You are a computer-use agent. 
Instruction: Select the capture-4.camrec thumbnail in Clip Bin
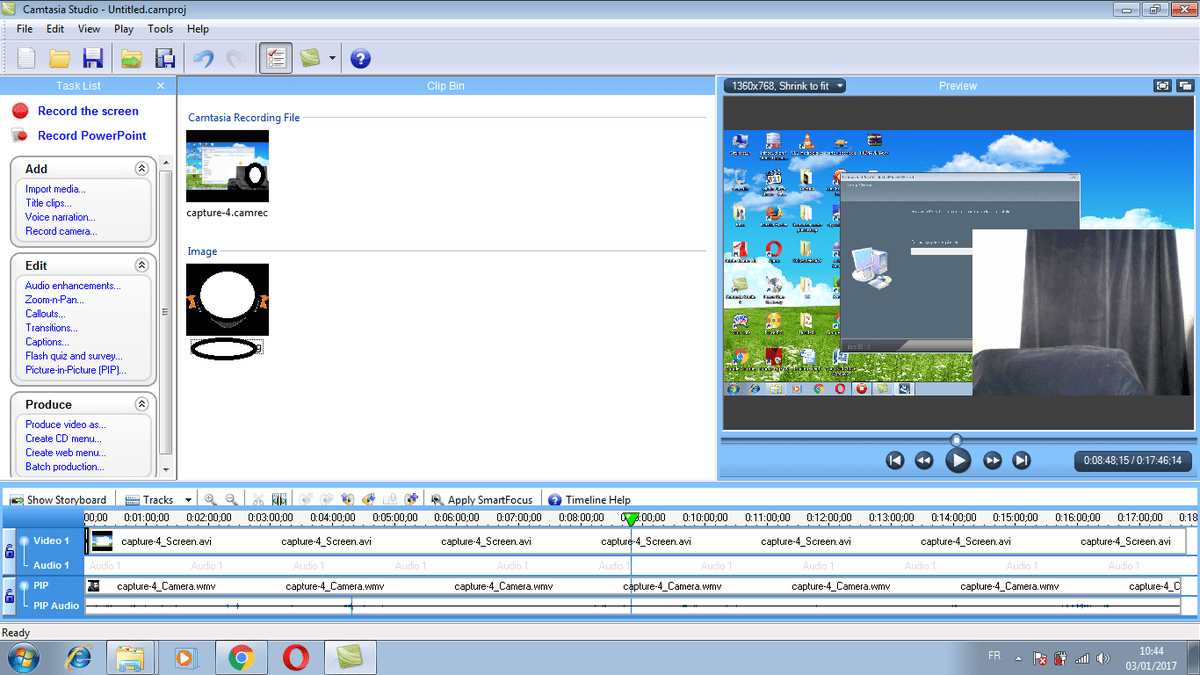coord(227,166)
